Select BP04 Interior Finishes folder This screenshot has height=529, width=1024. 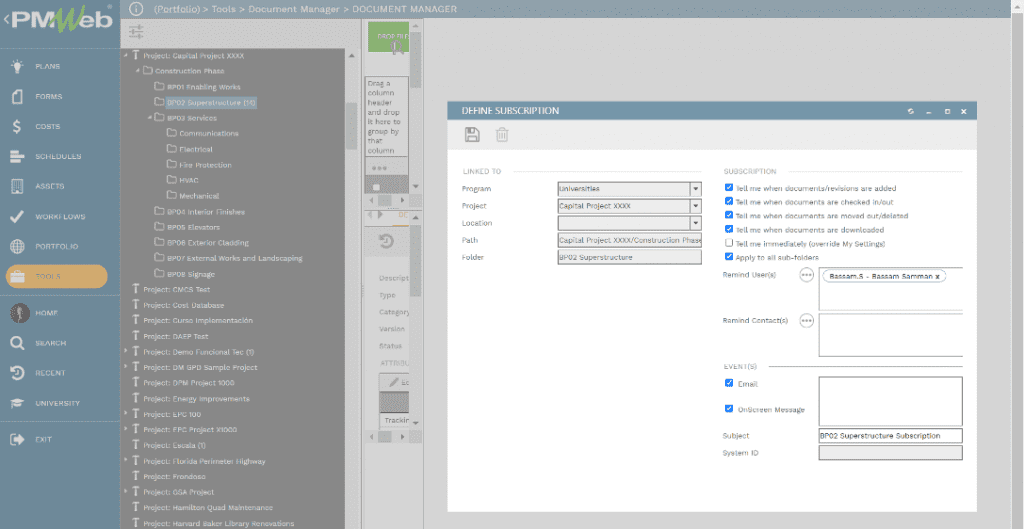click(x=206, y=212)
